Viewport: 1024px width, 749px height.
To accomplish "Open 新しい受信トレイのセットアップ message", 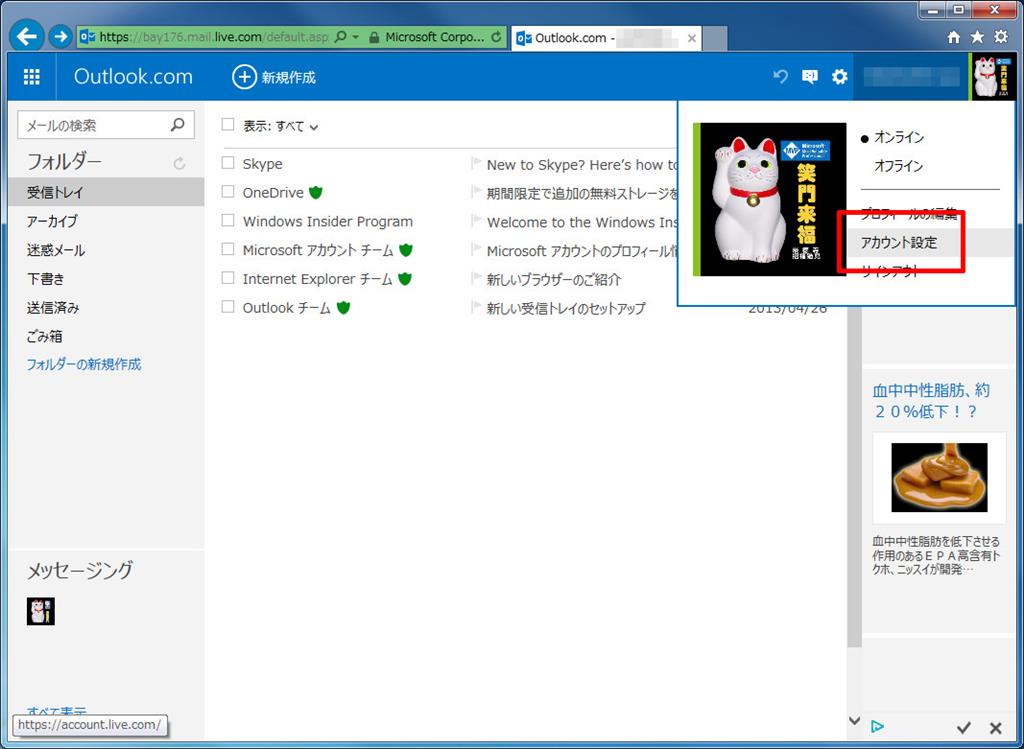I will tap(566, 308).
